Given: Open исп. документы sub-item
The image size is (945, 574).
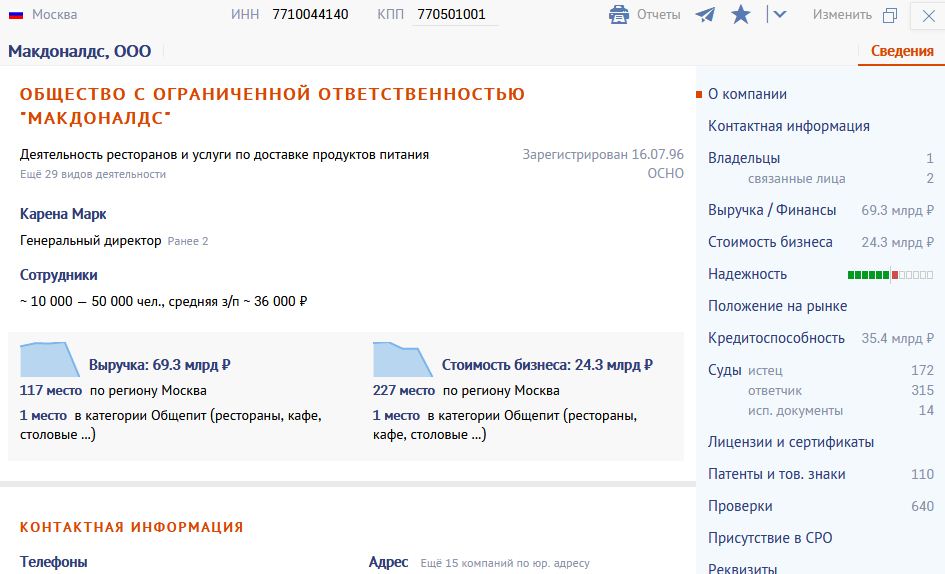Looking at the screenshot, I should tap(796, 411).
